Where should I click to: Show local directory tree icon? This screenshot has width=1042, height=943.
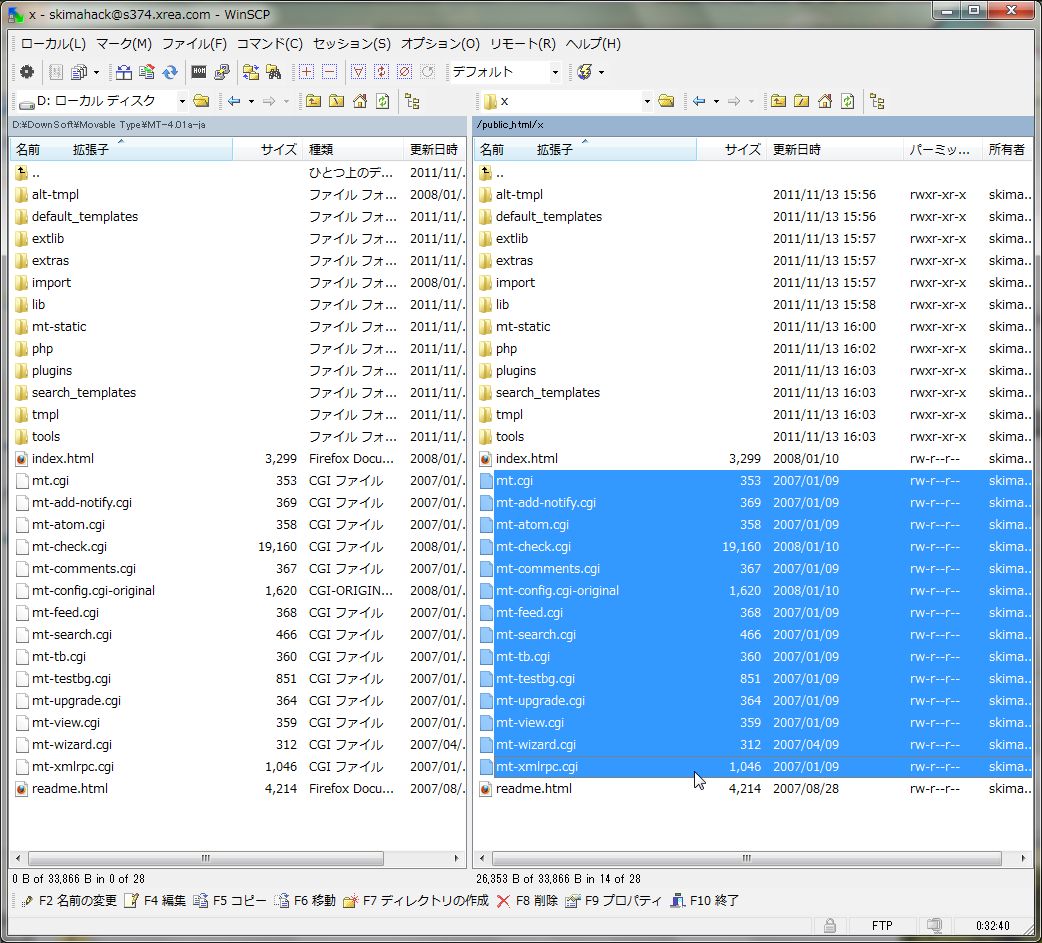412,101
